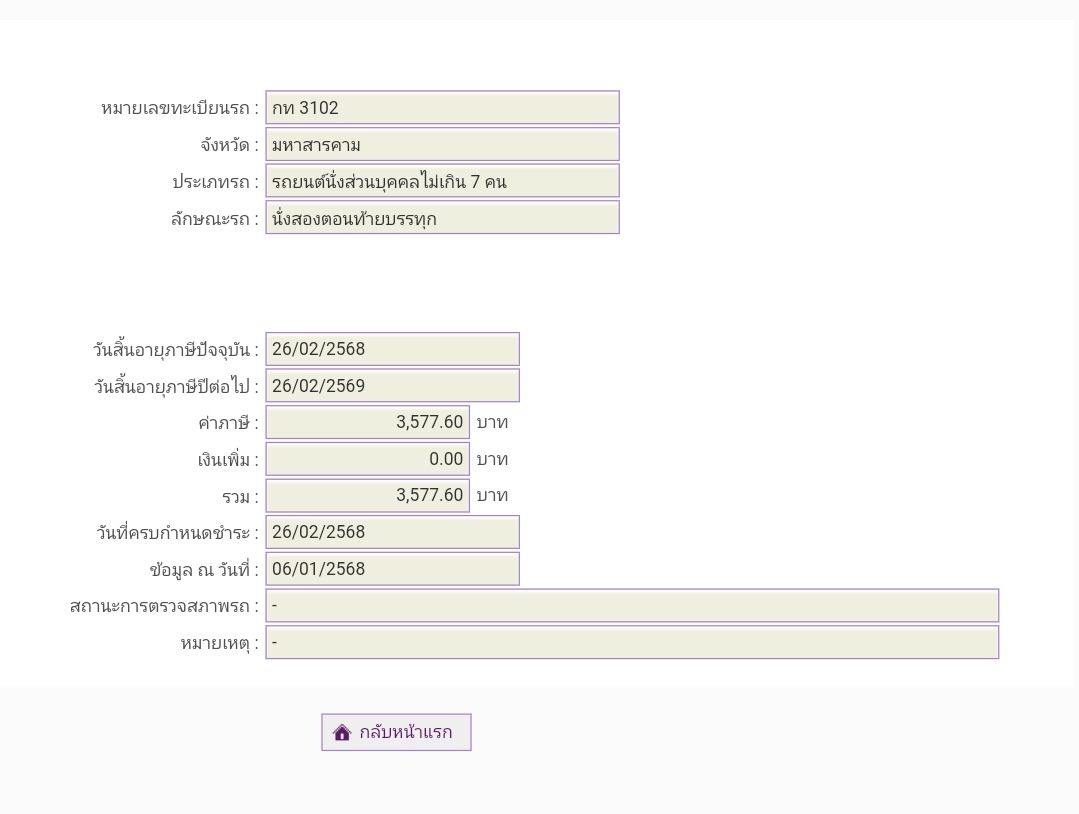Select the vehicle inspection status field
Image resolution: width=1079 pixels, height=814 pixels.
(x=632, y=606)
